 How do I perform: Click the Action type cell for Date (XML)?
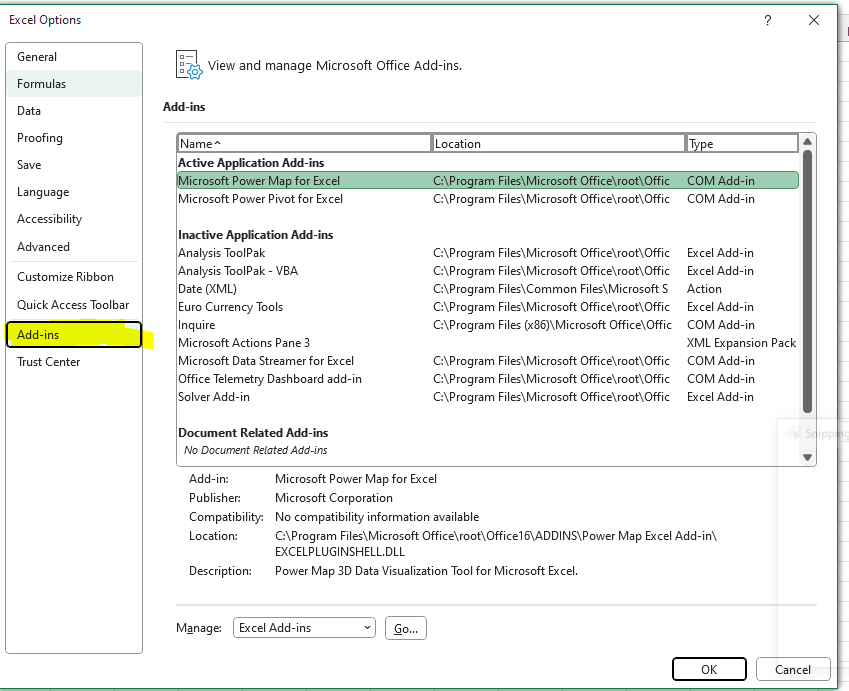tap(704, 289)
